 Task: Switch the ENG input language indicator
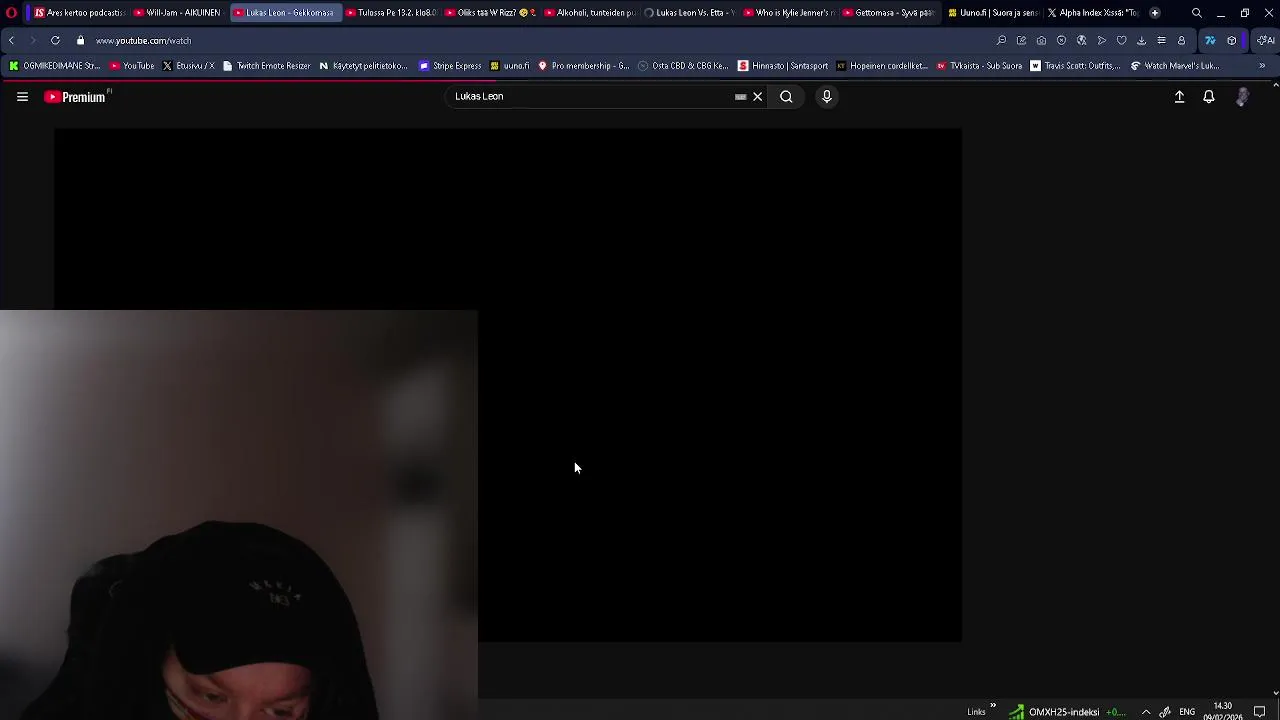pos(1187,712)
